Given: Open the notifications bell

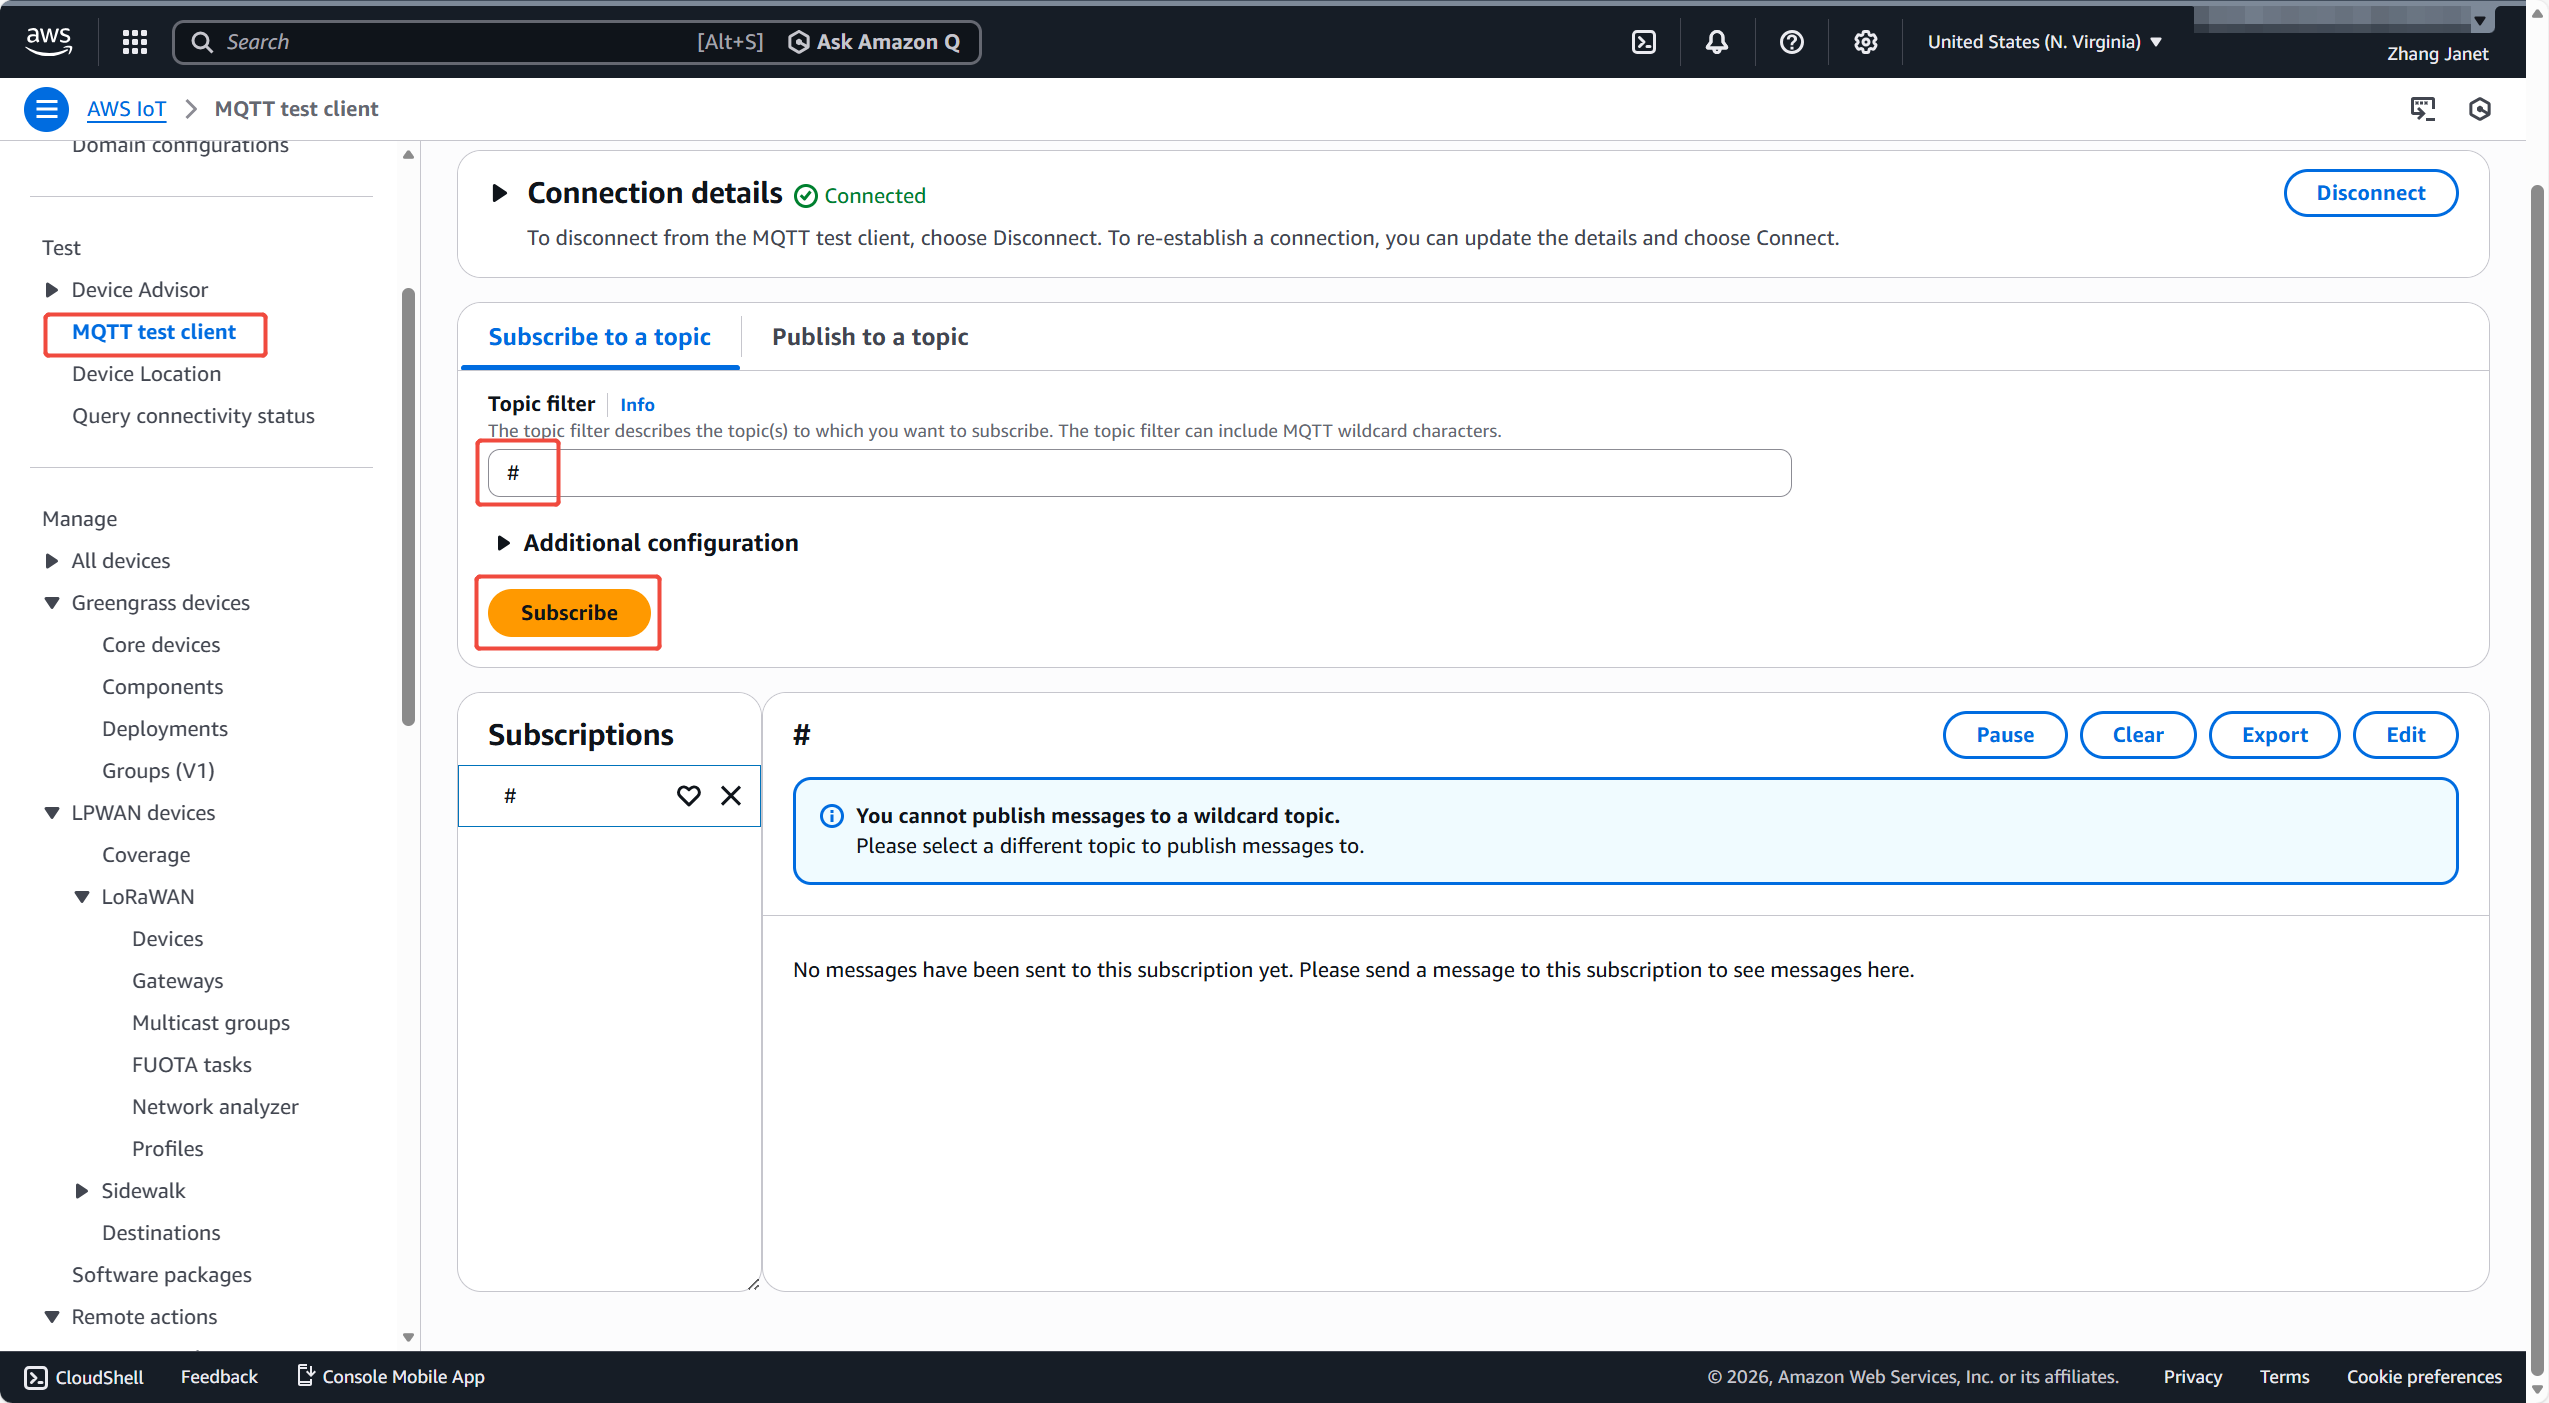Looking at the screenshot, I should [x=1716, y=42].
